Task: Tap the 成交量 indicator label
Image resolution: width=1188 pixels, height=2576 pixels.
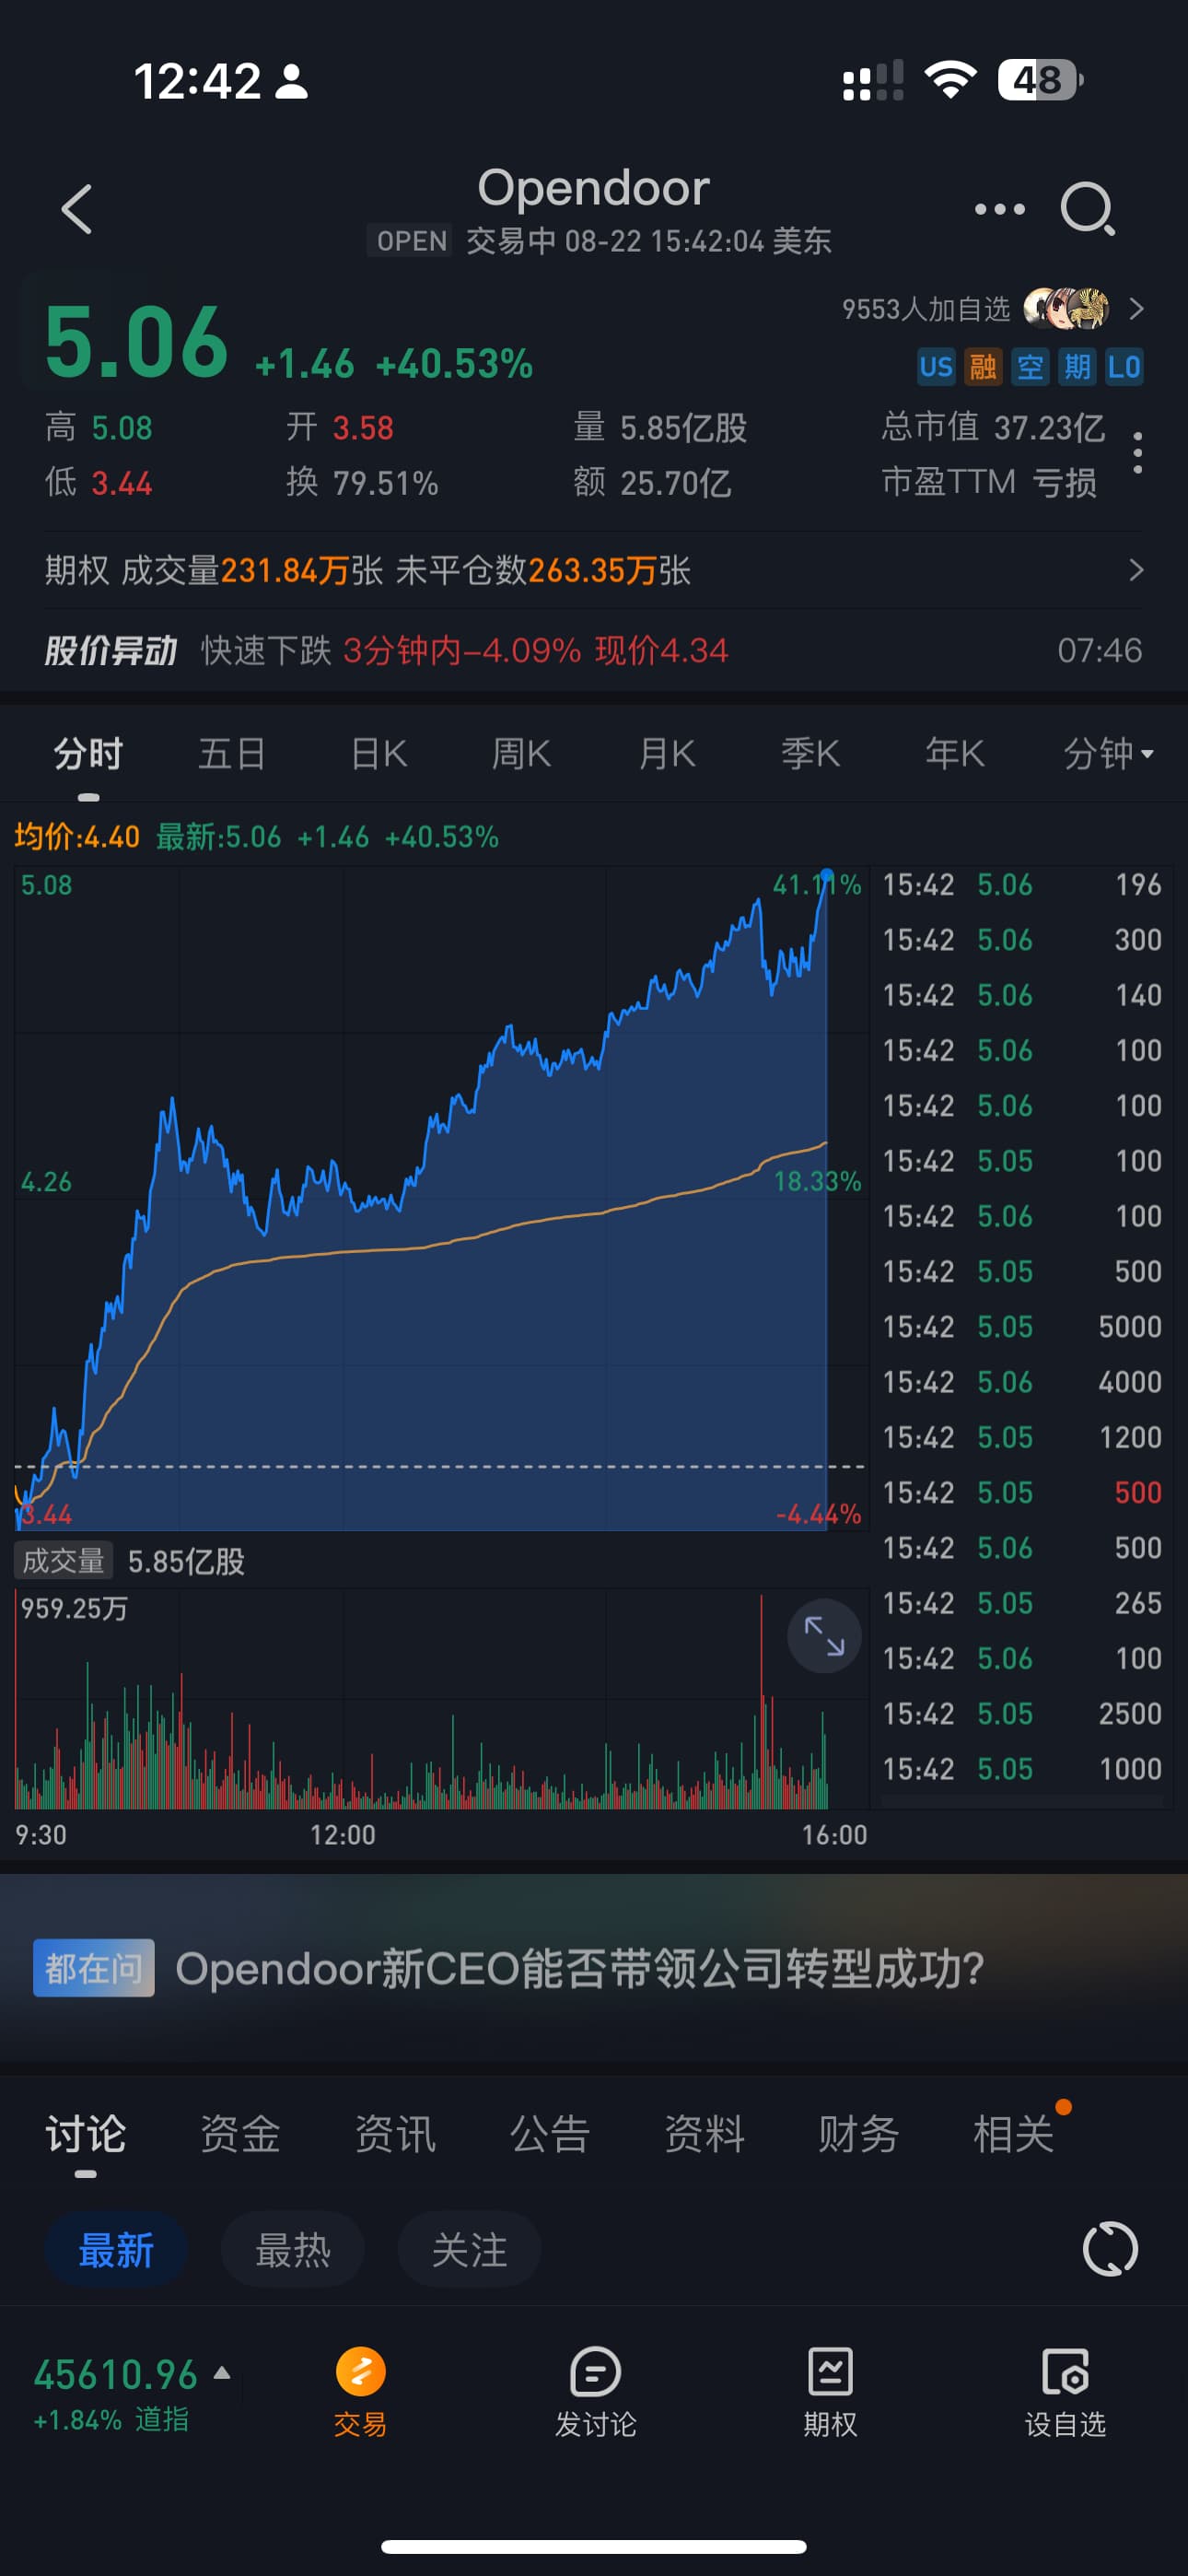Action: point(64,1561)
